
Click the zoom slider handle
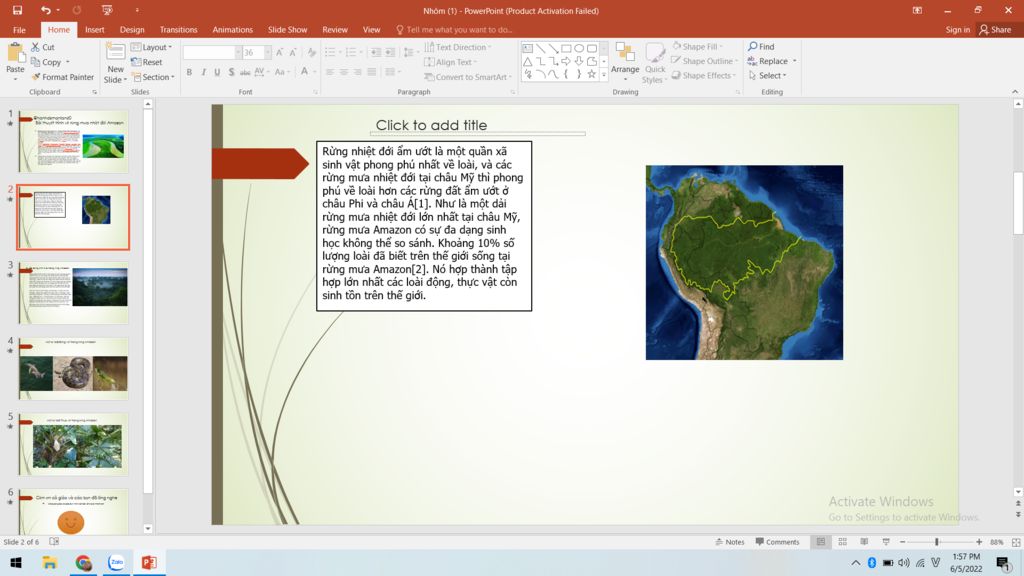point(936,542)
